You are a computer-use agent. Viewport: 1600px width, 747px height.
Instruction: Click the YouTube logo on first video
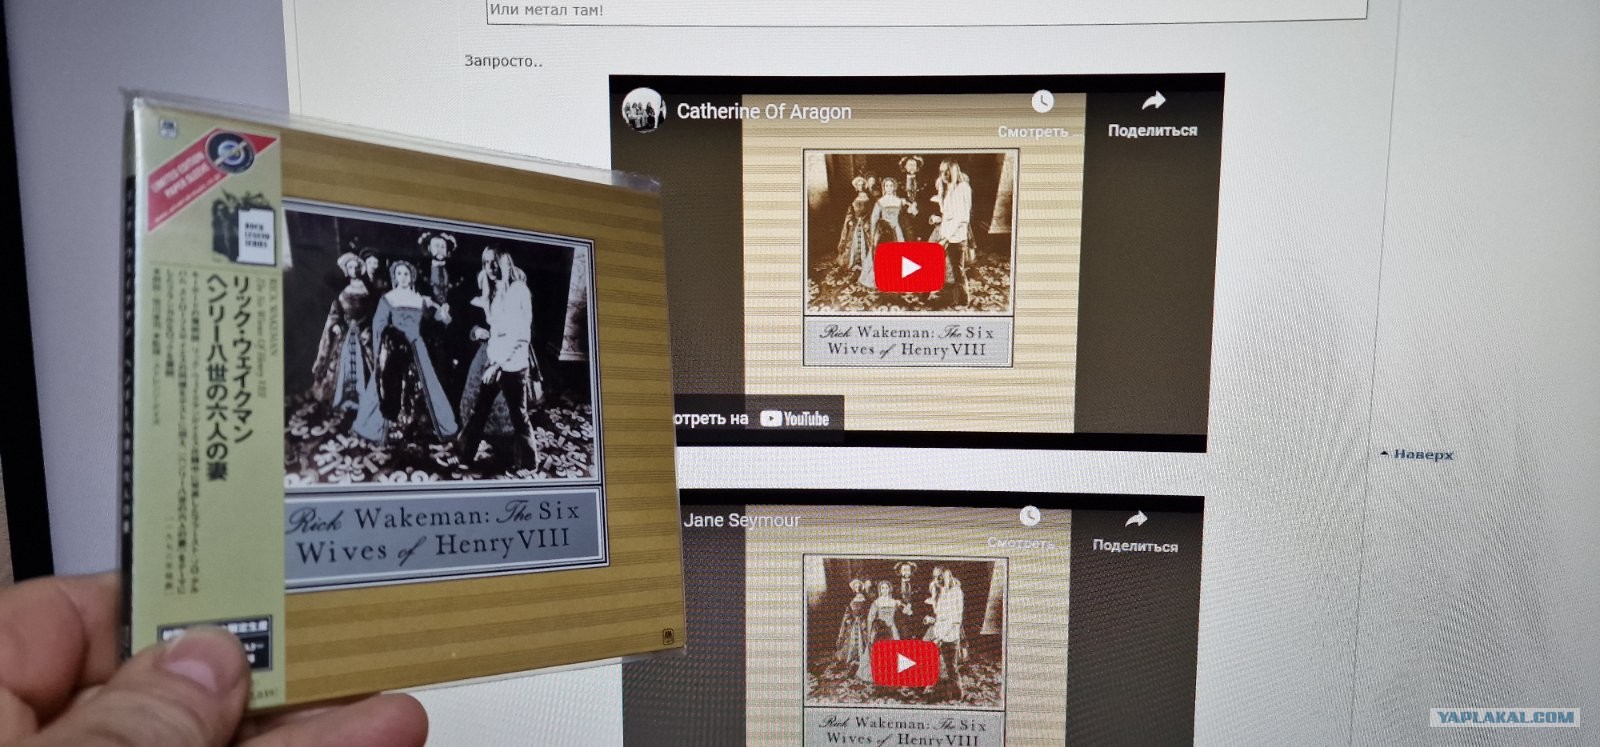[x=795, y=419]
